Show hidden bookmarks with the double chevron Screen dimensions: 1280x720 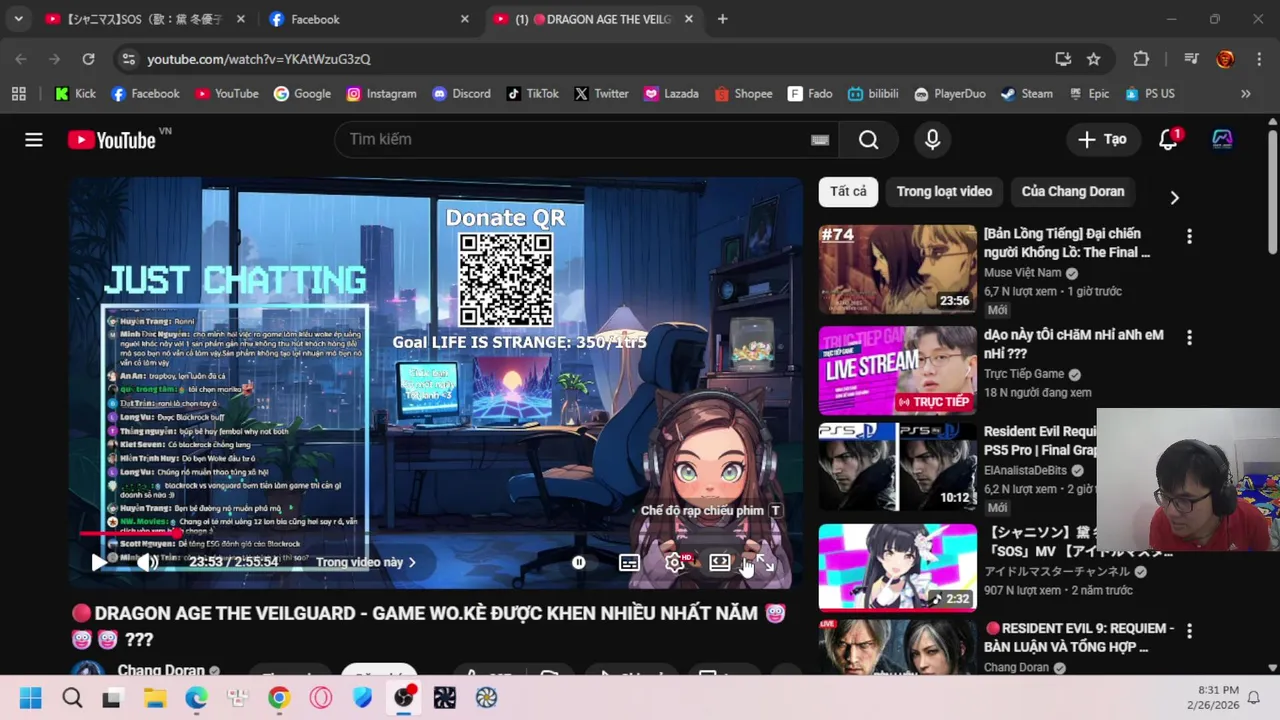pyautogui.click(x=1245, y=93)
